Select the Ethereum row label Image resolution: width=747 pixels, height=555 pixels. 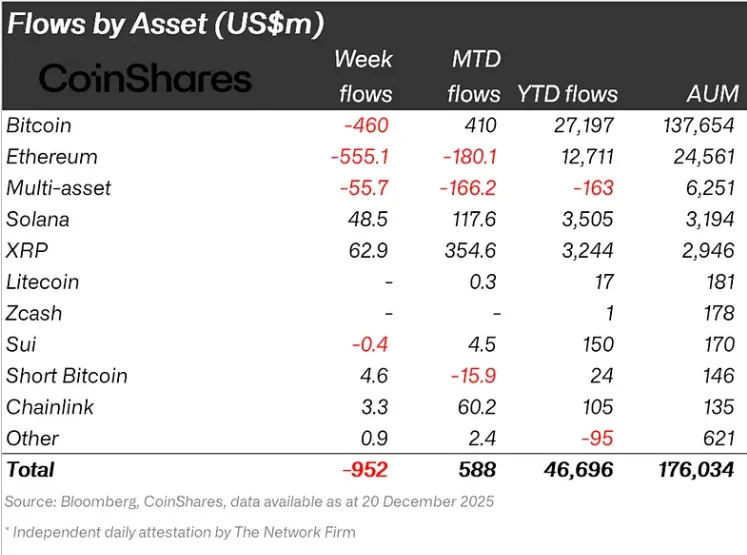(x=52, y=157)
